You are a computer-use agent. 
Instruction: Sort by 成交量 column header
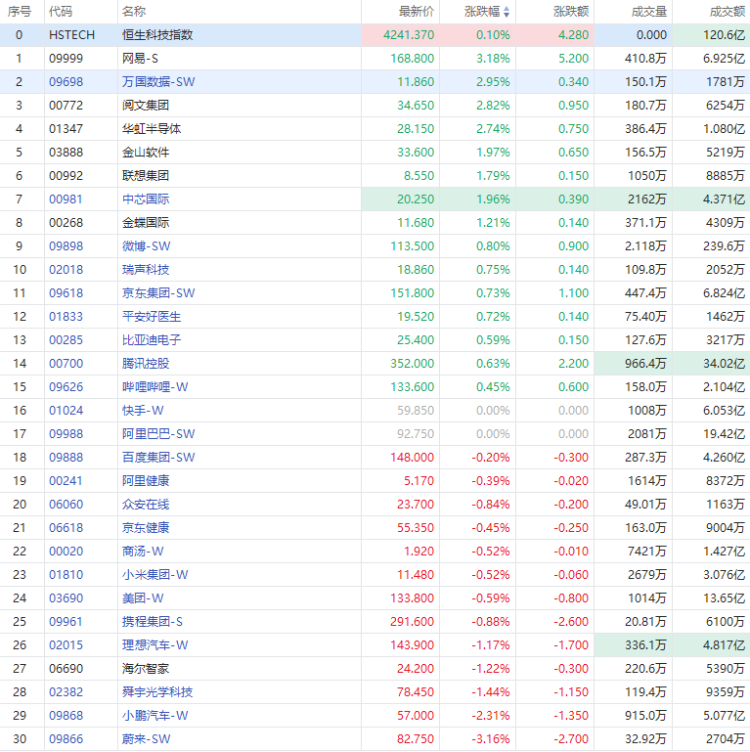(649, 12)
